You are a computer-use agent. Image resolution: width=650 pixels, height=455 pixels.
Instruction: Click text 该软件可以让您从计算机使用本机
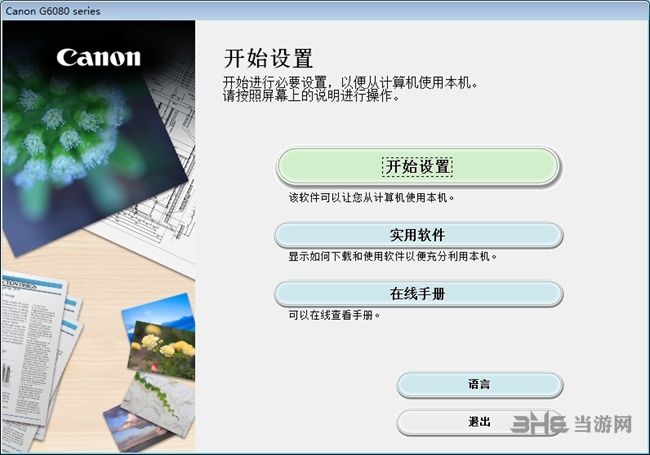[371, 198]
